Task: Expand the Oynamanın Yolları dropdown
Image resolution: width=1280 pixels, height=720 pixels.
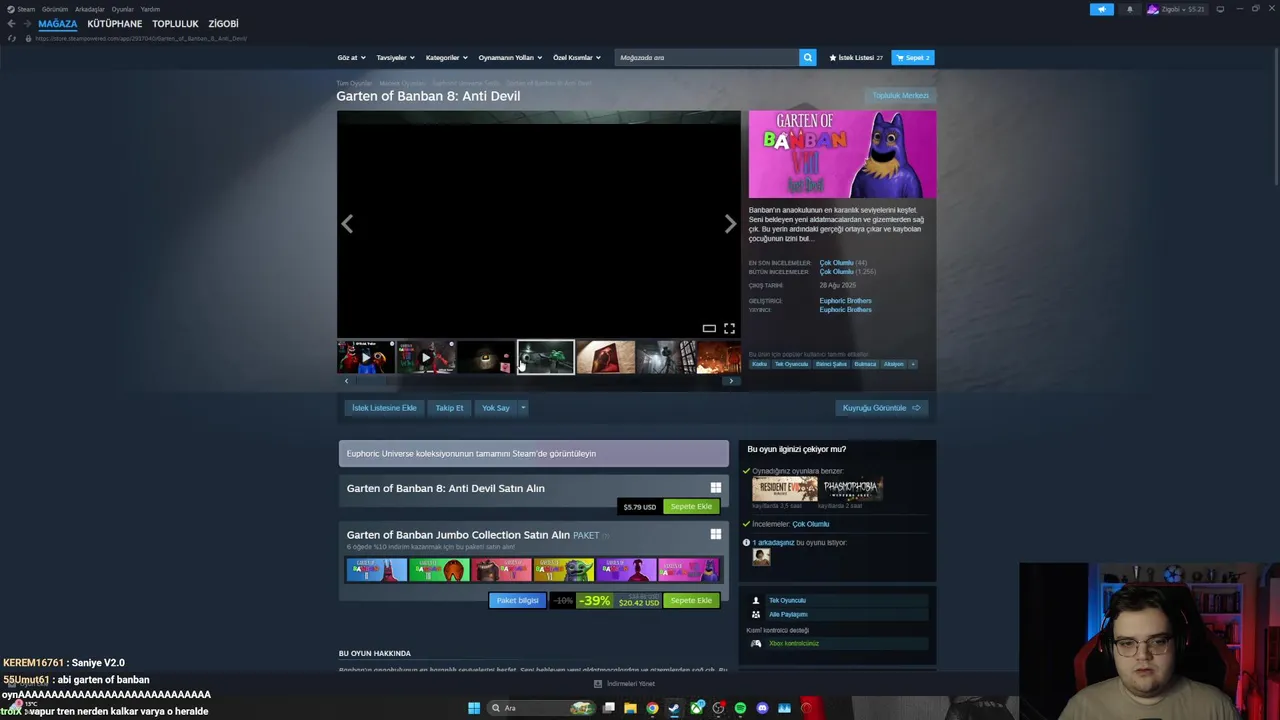Action: (510, 57)
